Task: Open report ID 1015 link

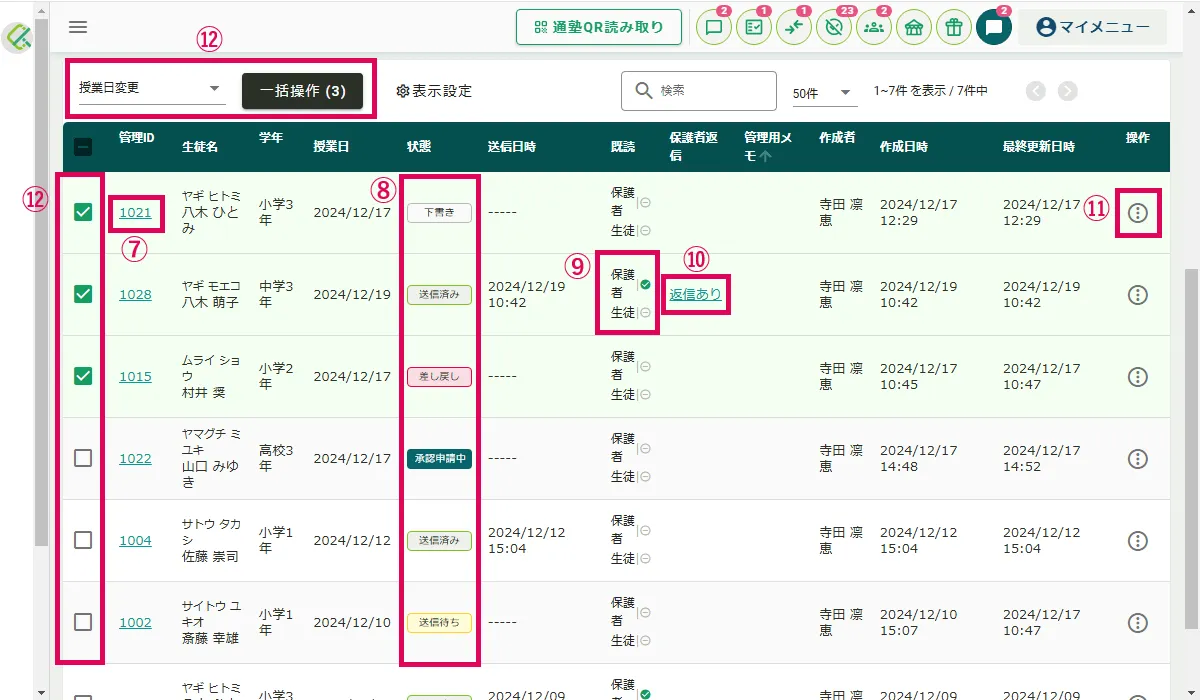Action: [x=135, y=377]
